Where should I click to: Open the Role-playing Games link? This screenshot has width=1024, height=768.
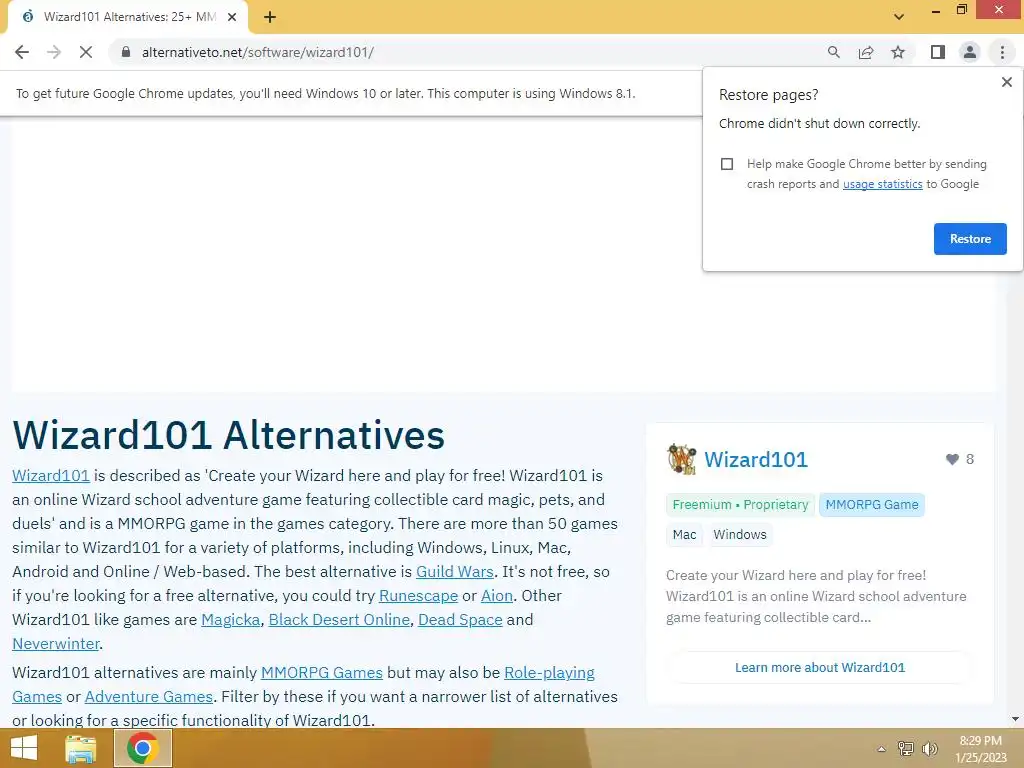coord(549,673)
